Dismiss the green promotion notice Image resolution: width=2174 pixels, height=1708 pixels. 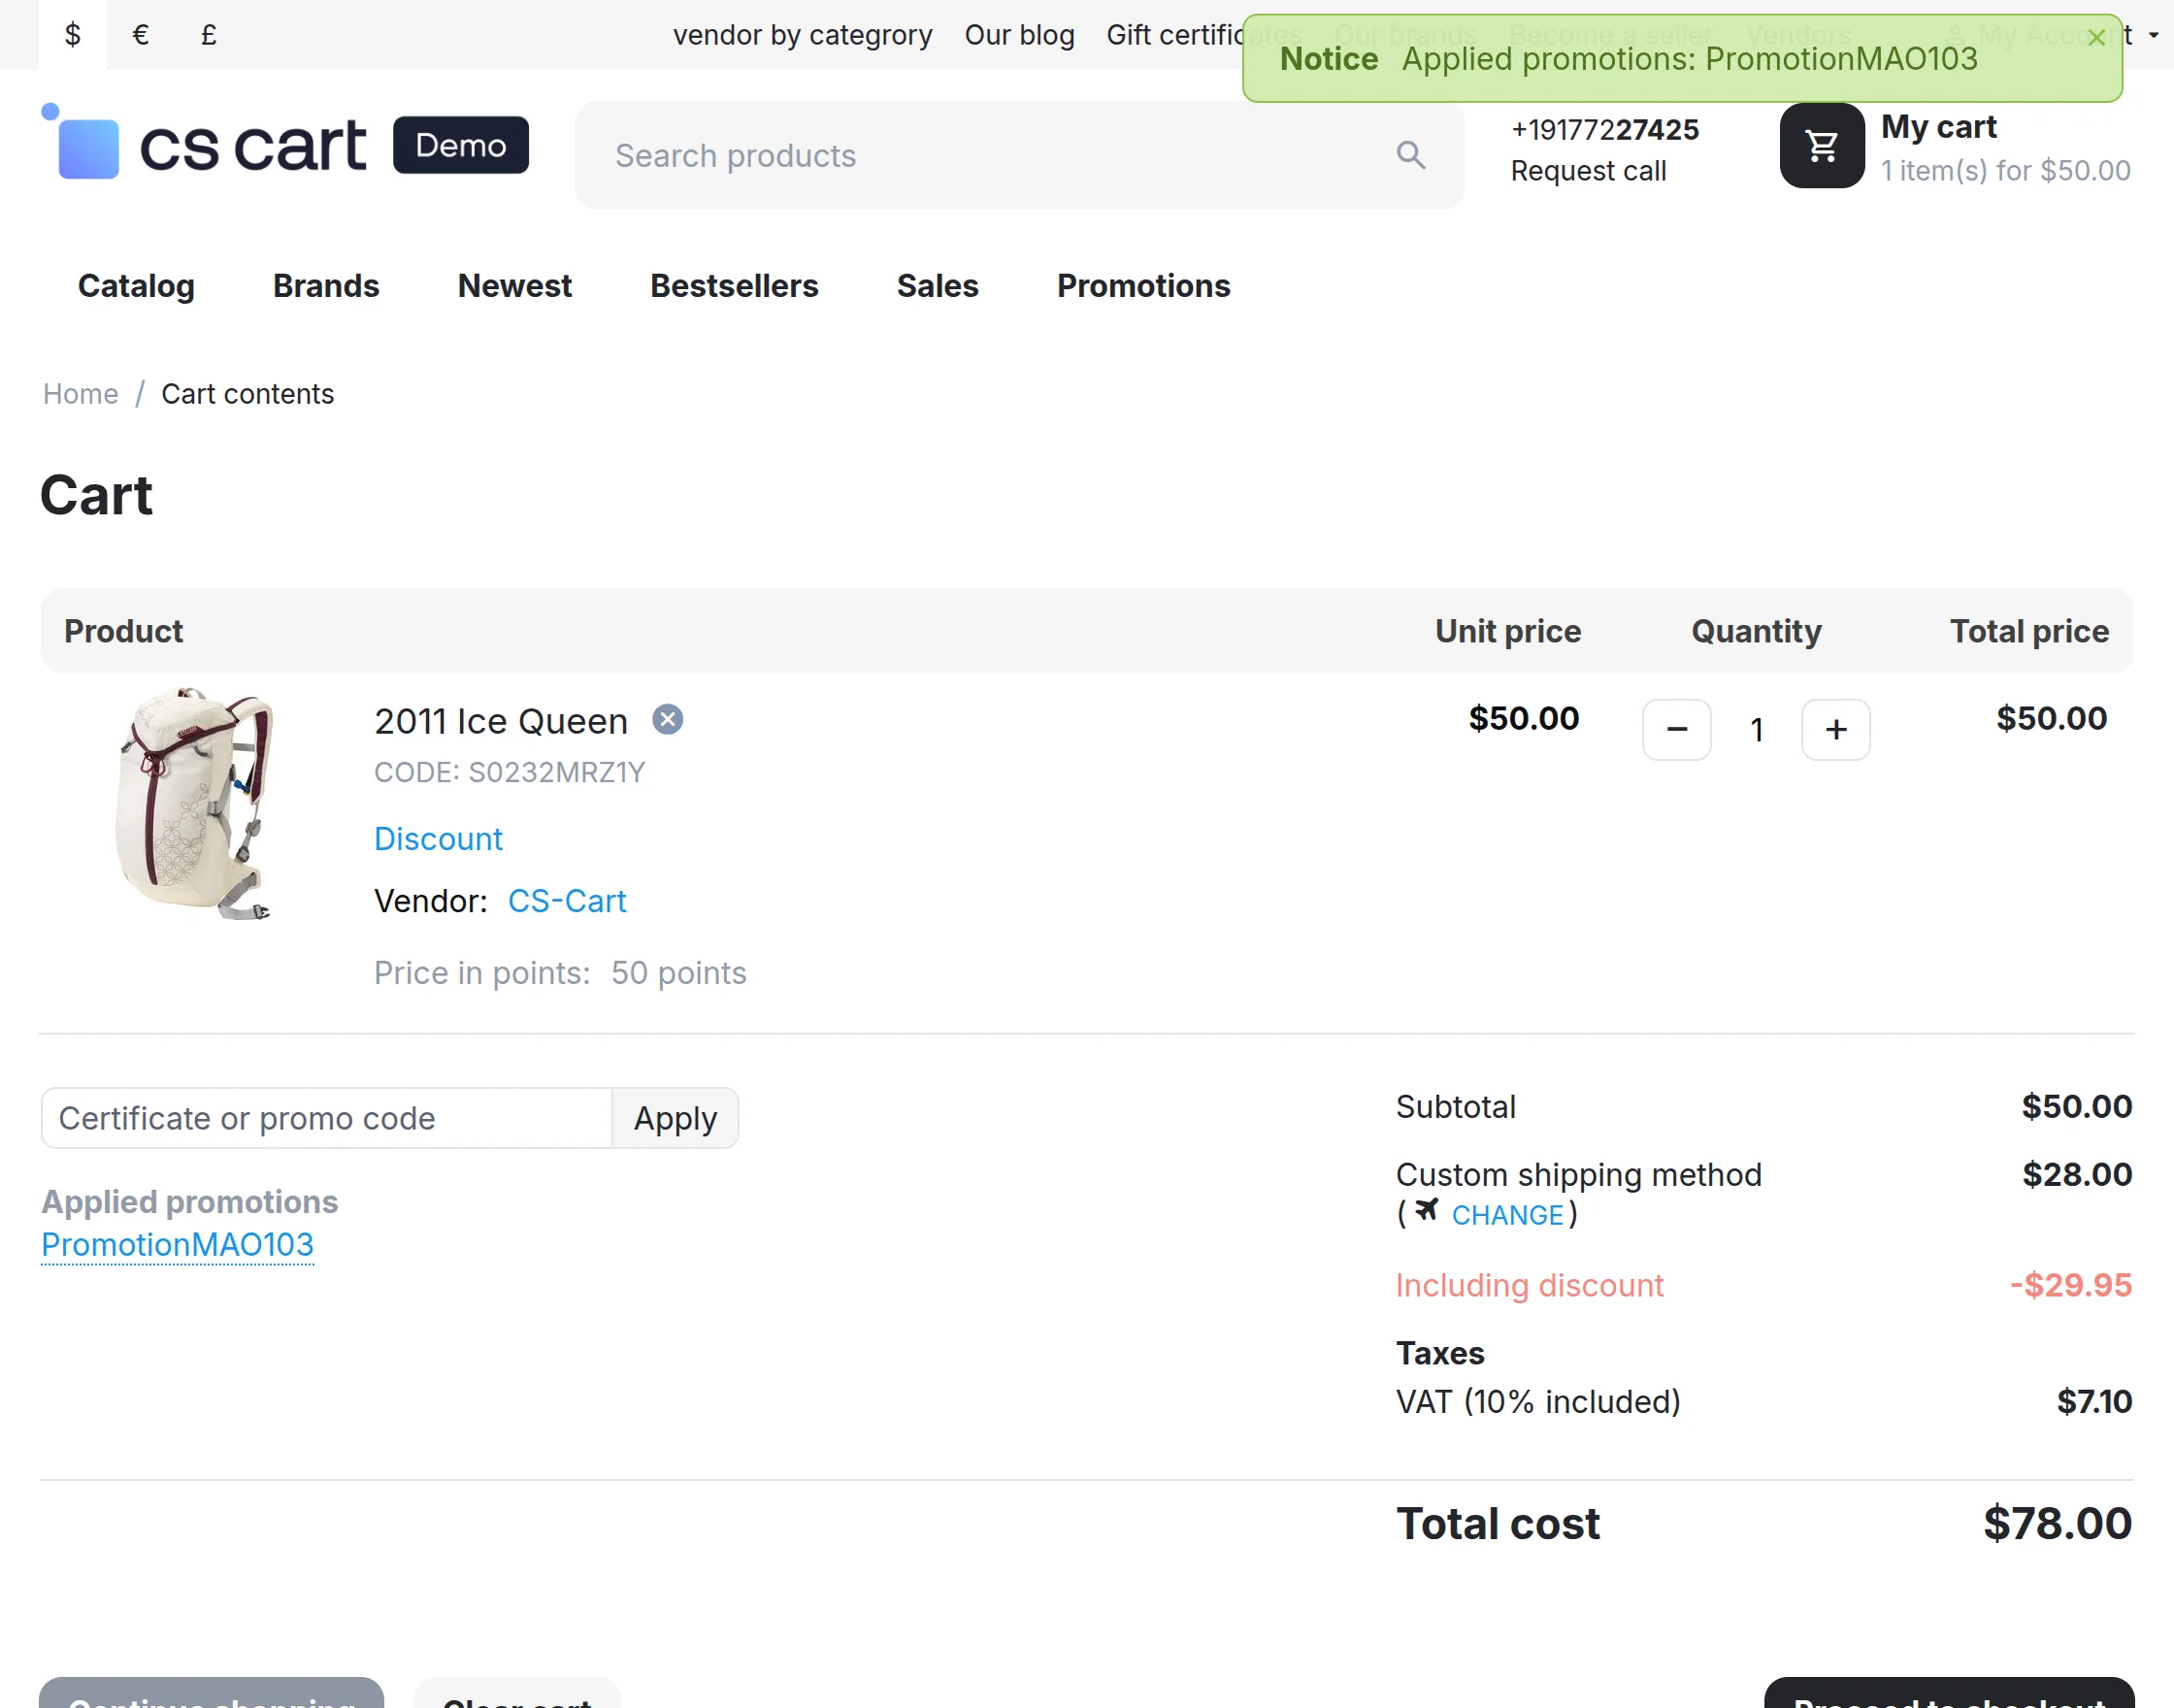point(2096,38)
